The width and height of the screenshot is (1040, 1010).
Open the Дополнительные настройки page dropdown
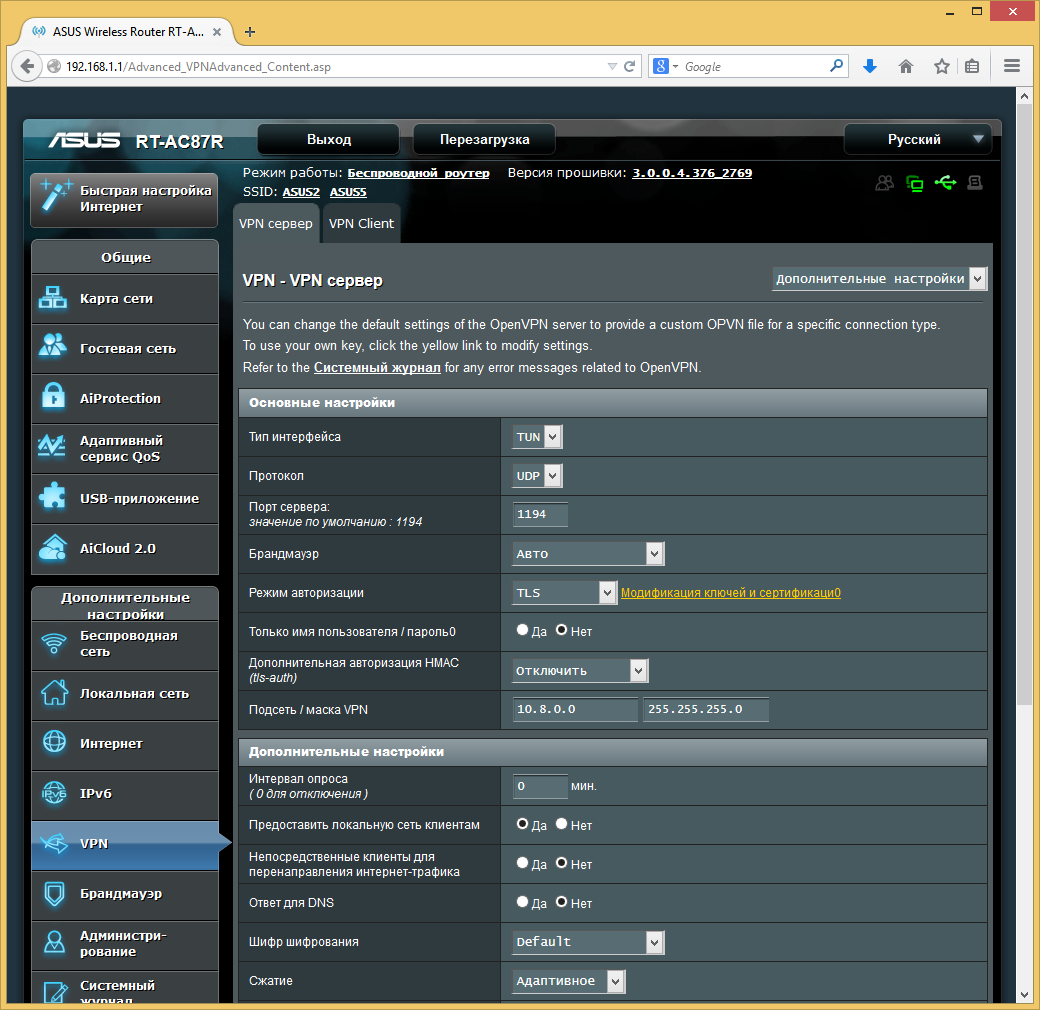879,279
